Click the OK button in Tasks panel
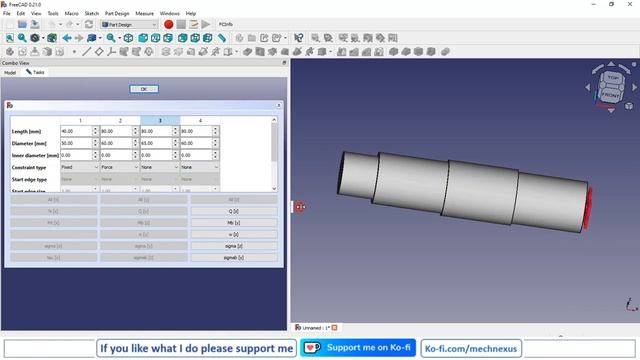The height and width of the screenshot is (360, 640). click(144, 89)
